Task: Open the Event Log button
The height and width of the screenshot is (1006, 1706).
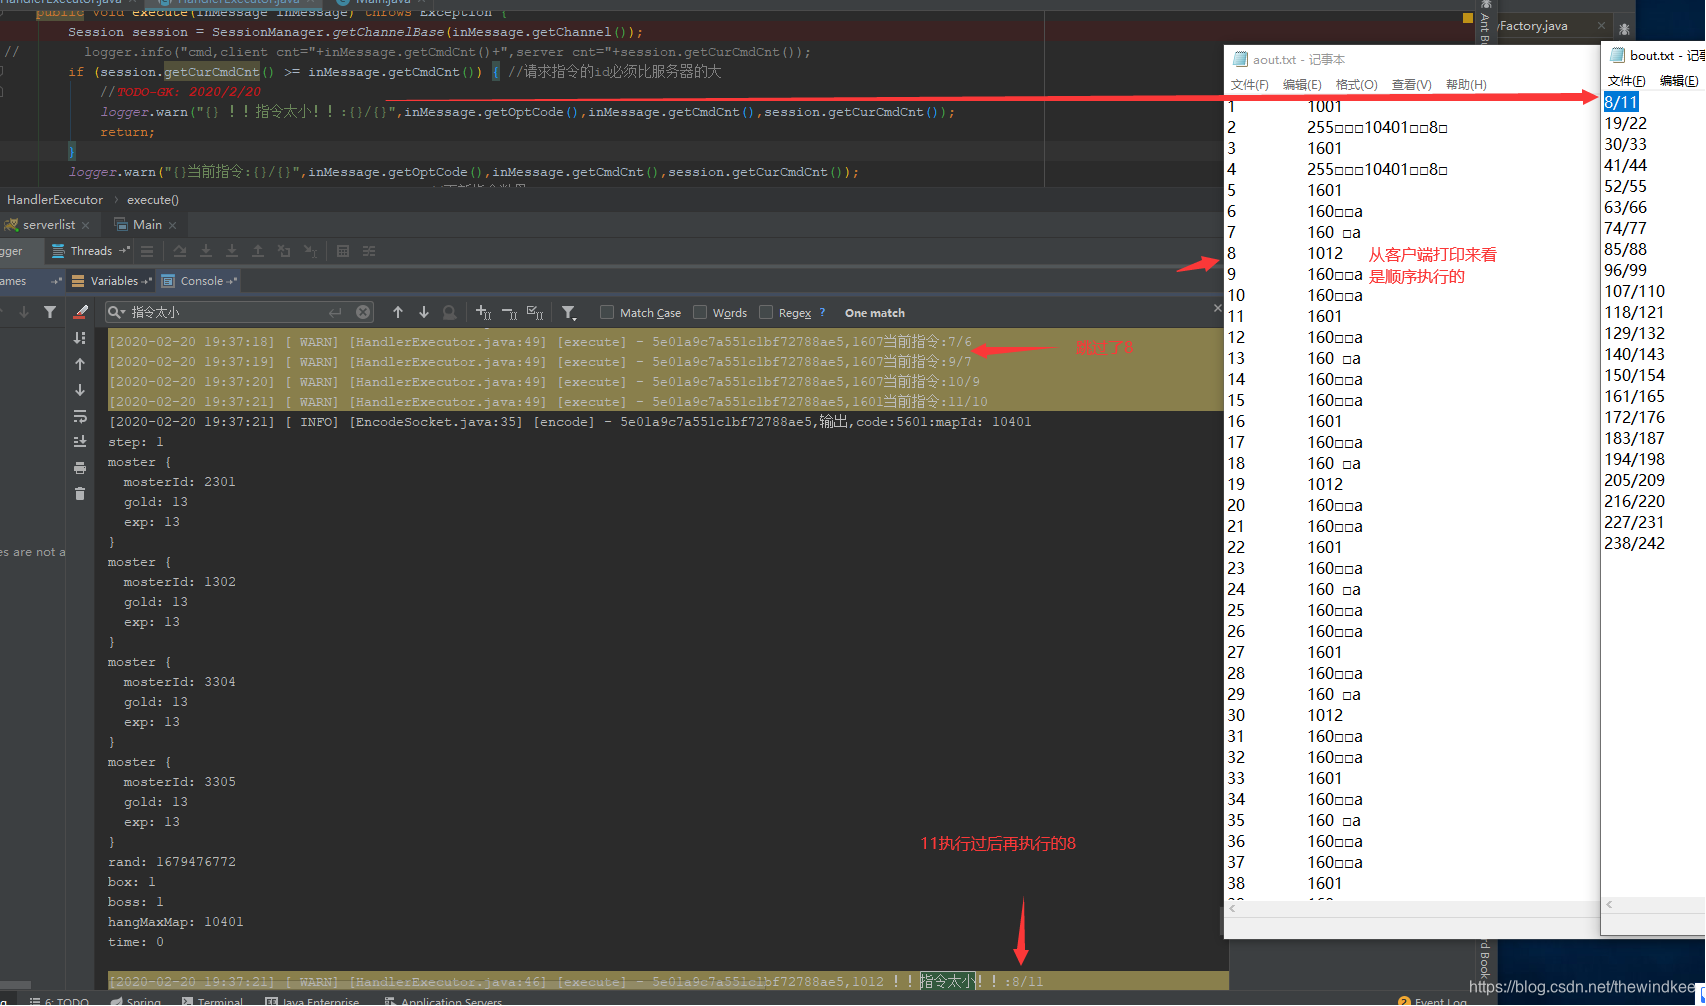Action: [1433, 1000]
